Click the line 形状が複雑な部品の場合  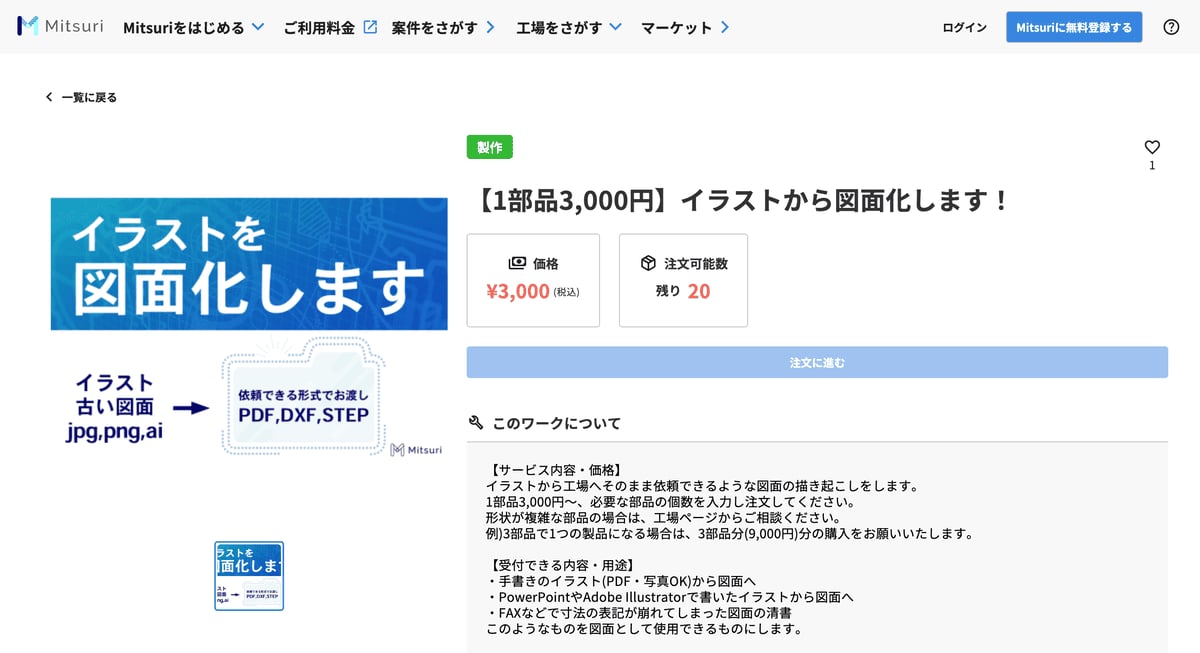[663, 517]
